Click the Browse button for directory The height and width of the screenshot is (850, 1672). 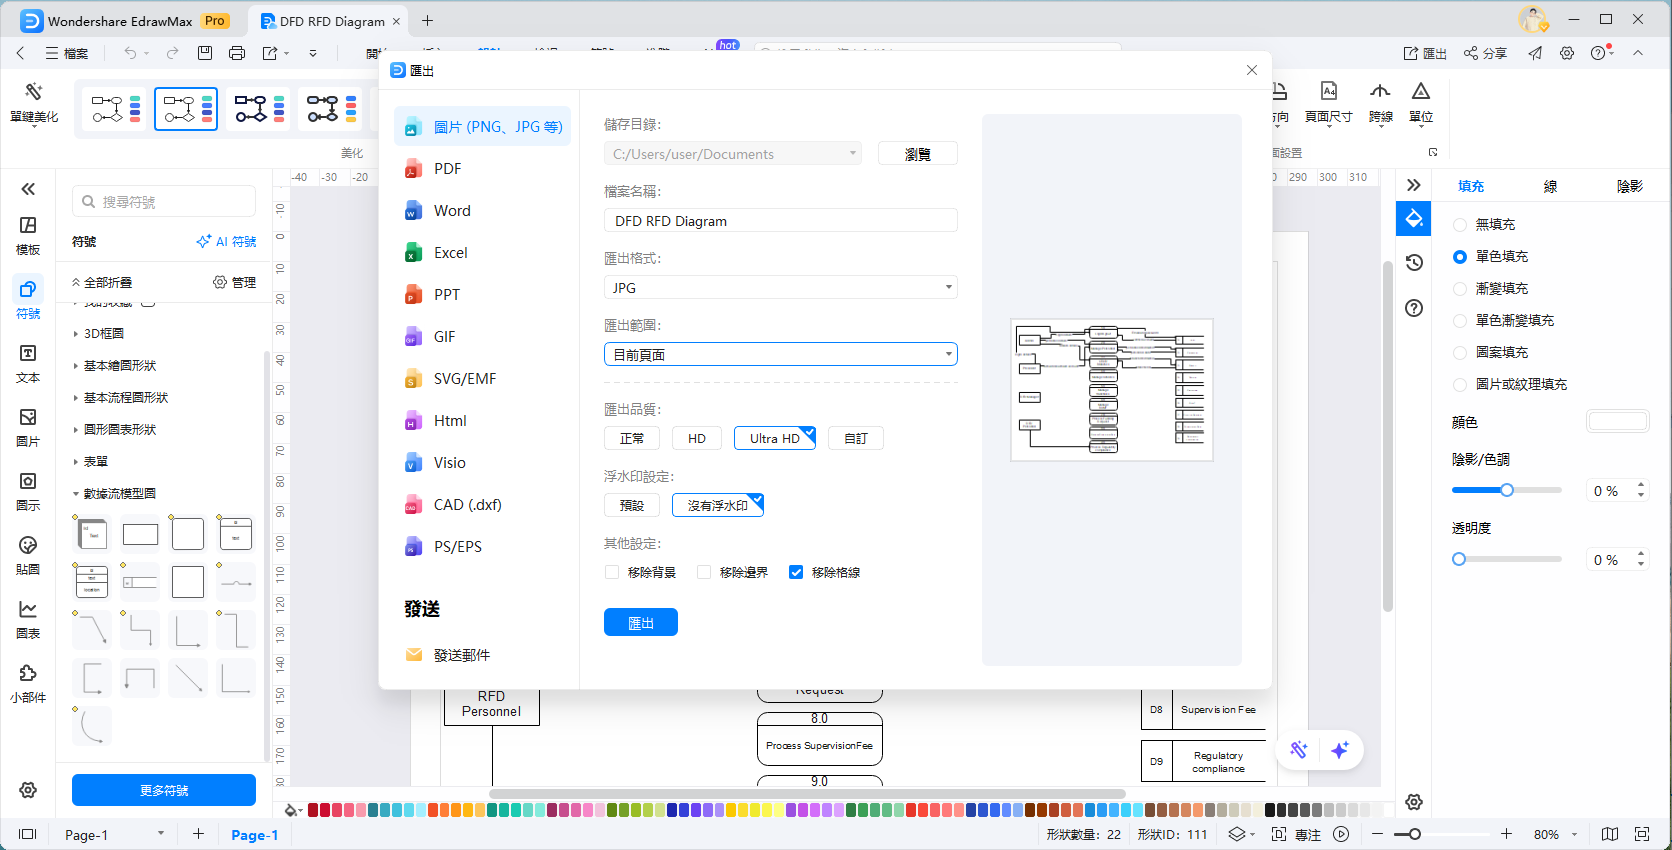click(918, 154)
